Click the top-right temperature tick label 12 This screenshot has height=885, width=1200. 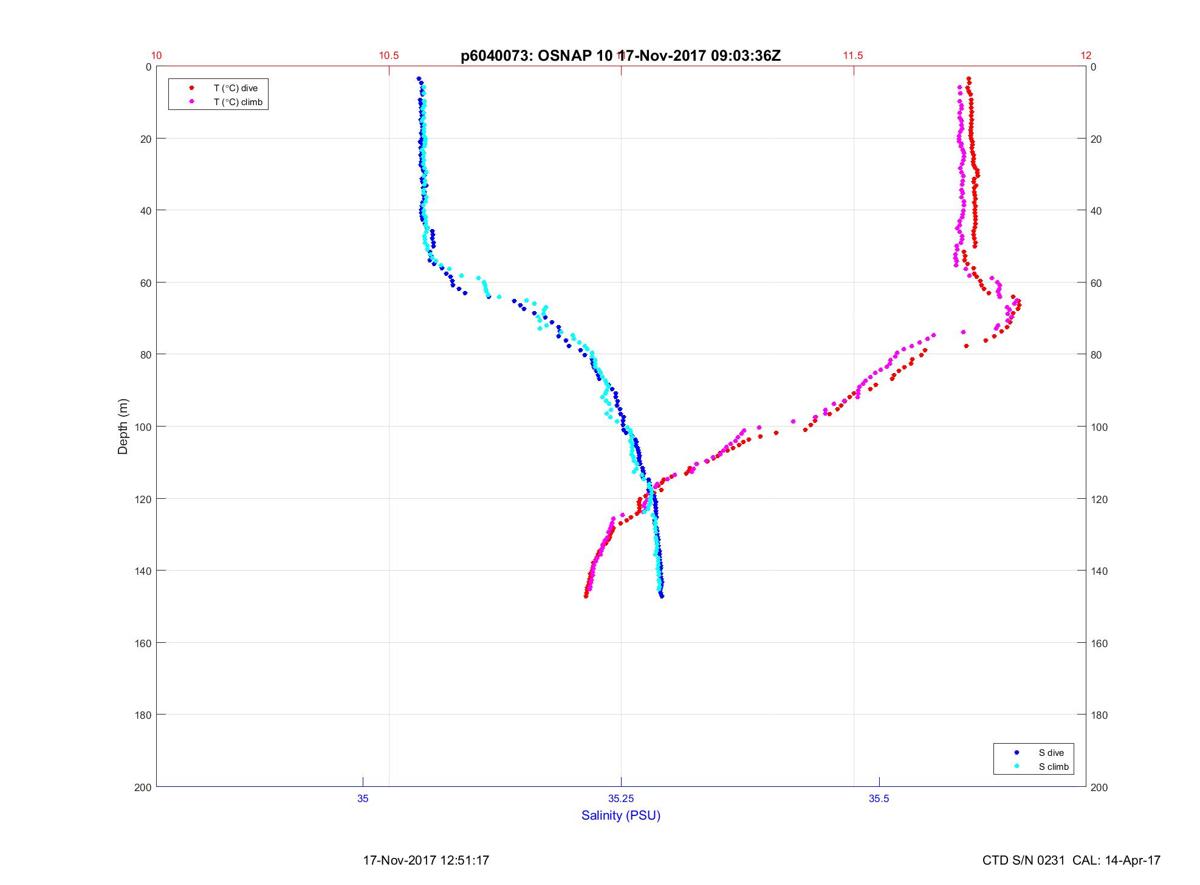[x=1086, y=55]
